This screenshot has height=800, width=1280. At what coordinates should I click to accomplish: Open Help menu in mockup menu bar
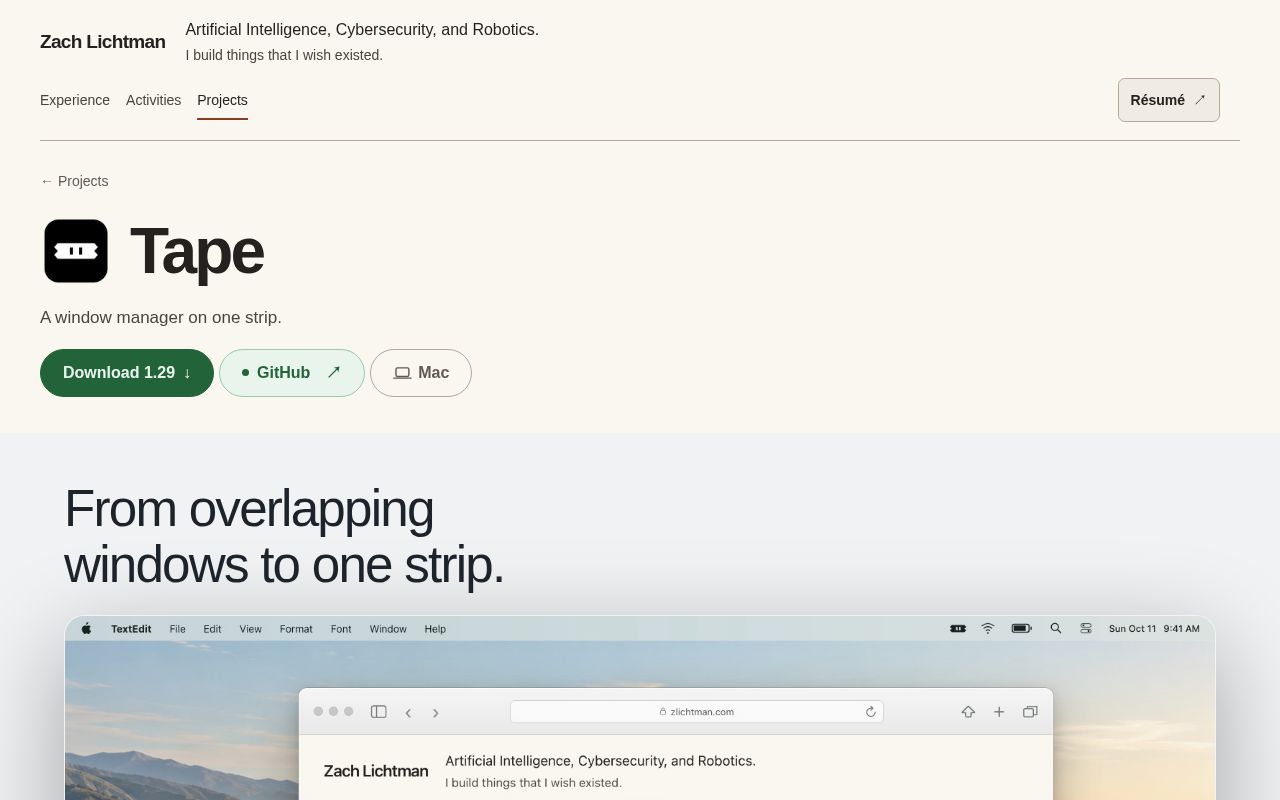tap(435, 629)
